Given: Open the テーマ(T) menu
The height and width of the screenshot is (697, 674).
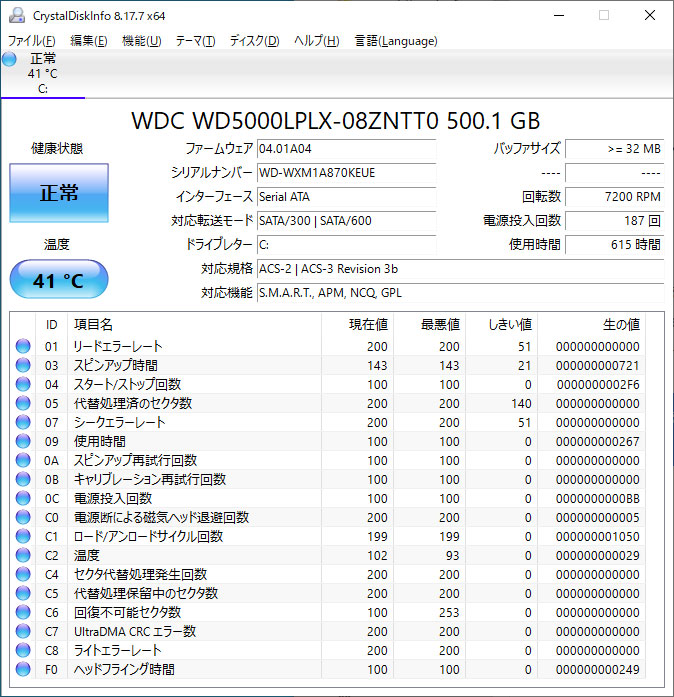Looking at the screenshot, I should point(195,41).
